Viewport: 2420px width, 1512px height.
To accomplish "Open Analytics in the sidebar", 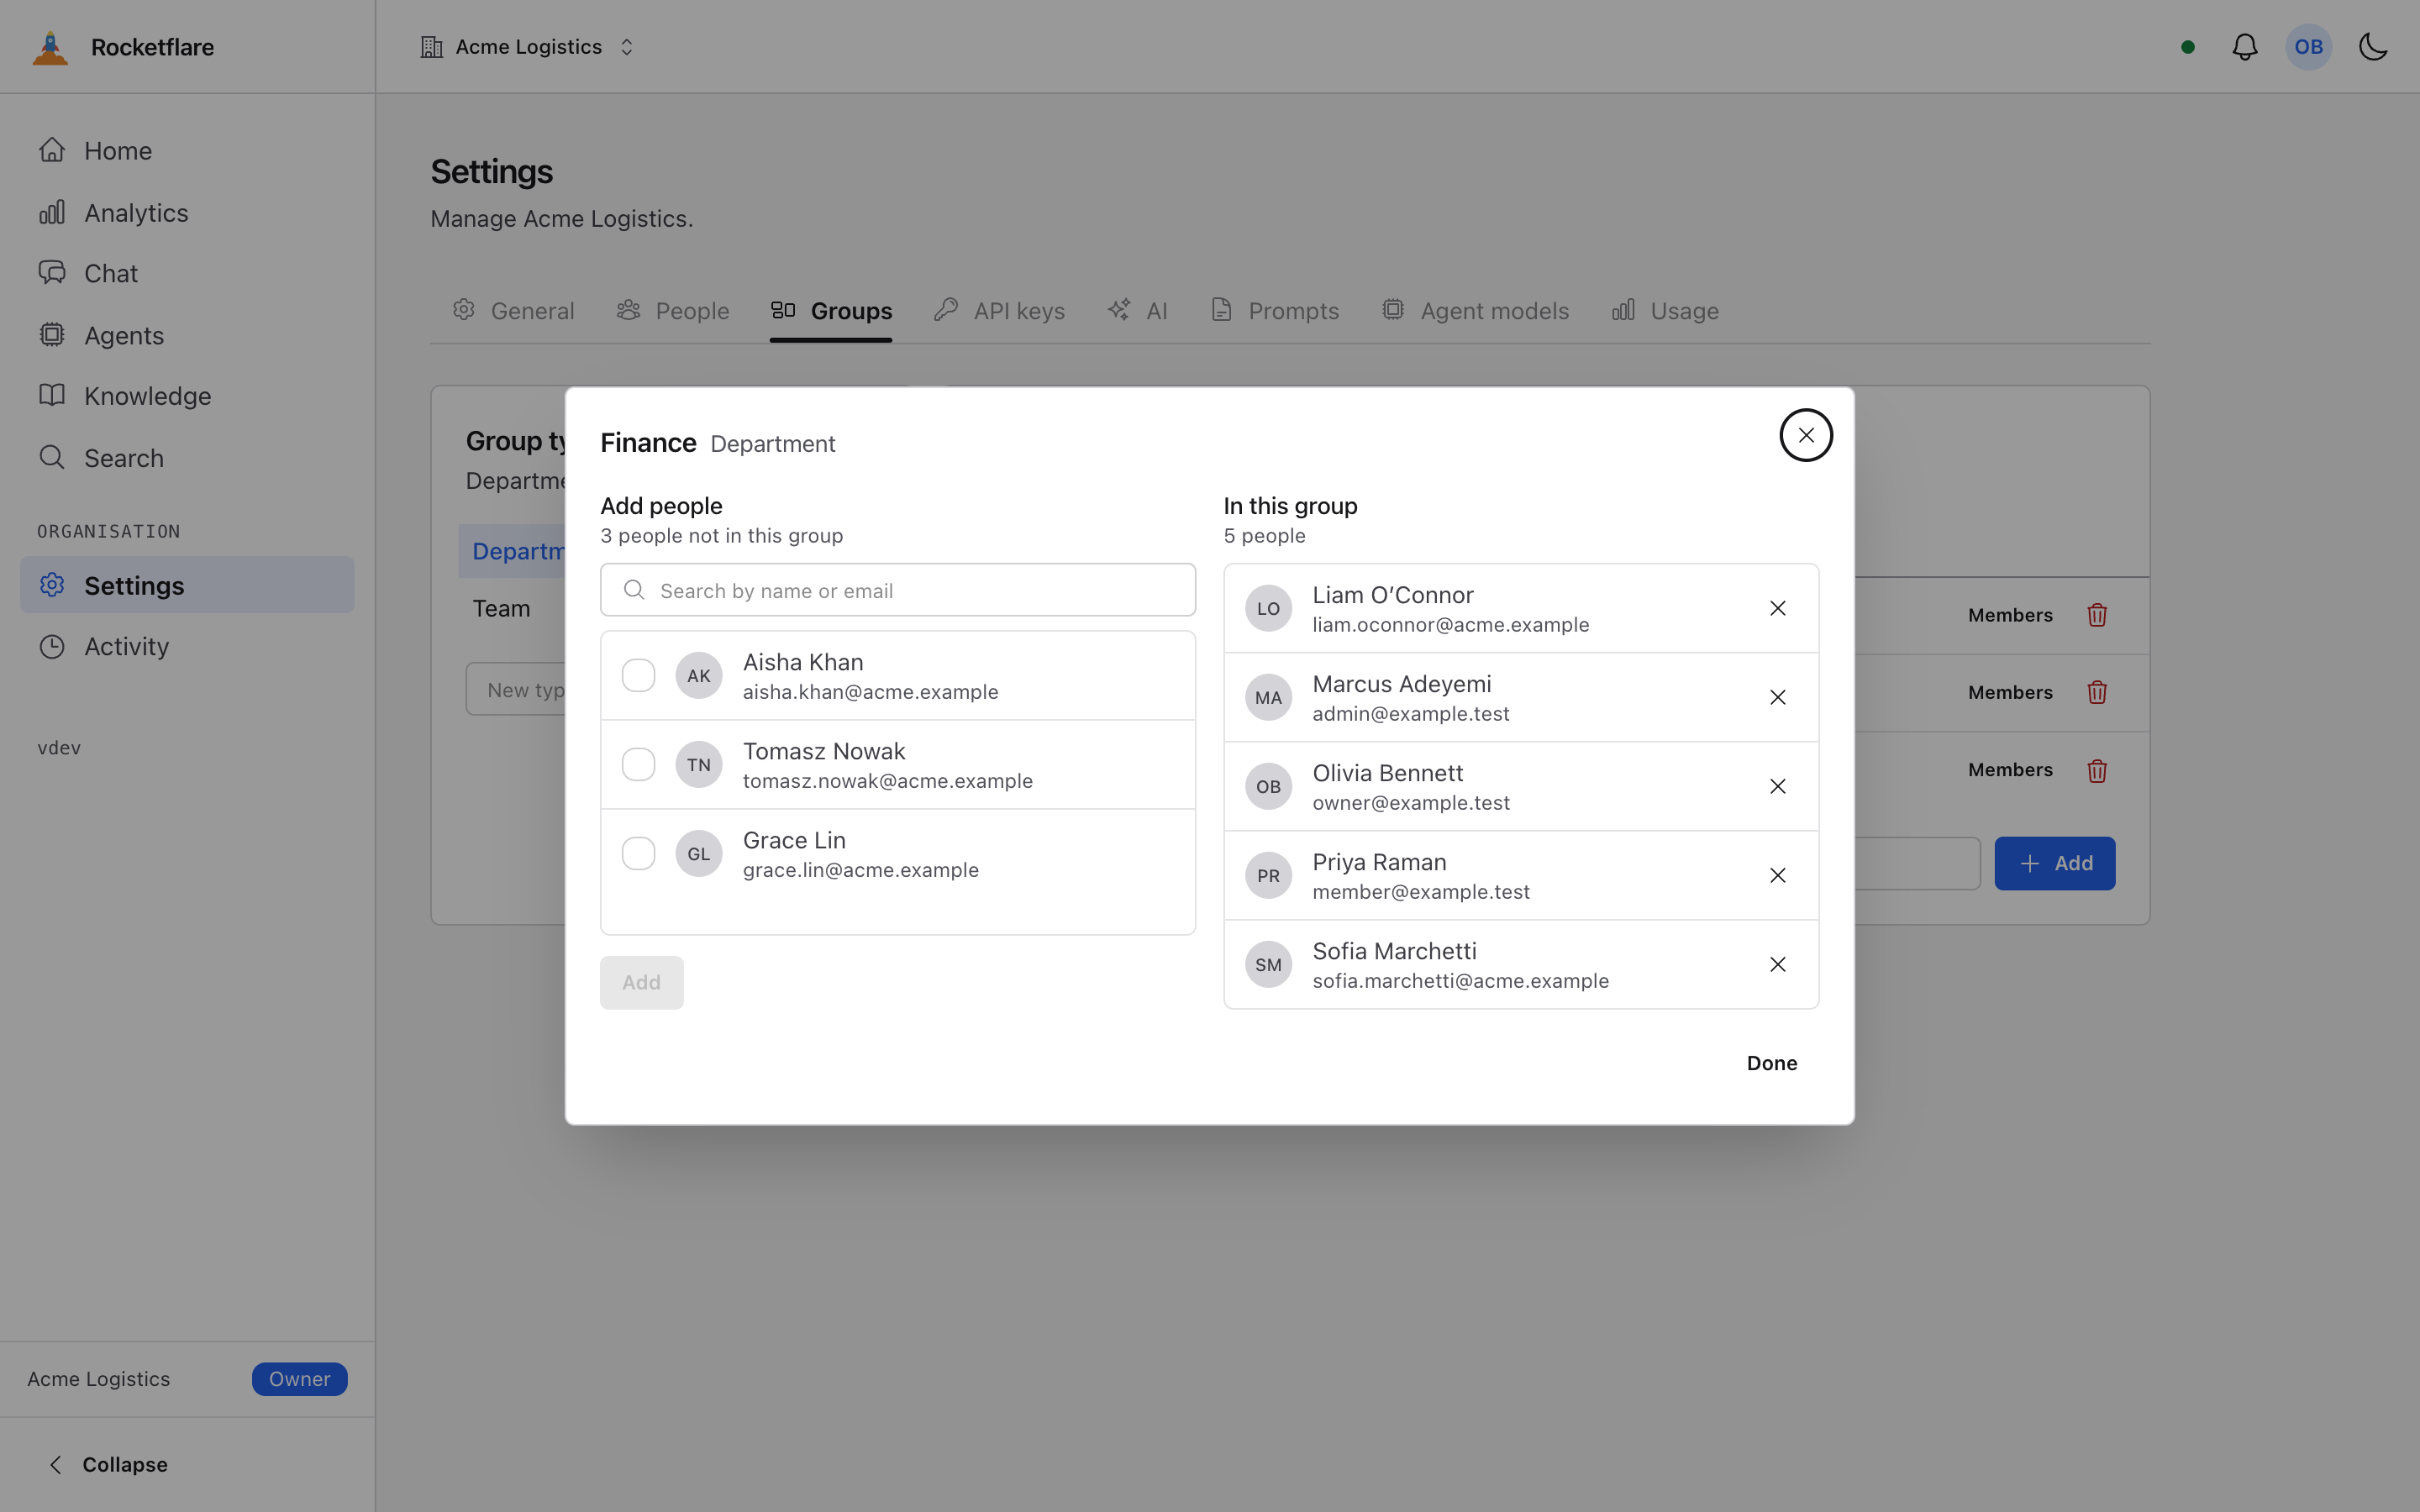I will tap(187, 213).
